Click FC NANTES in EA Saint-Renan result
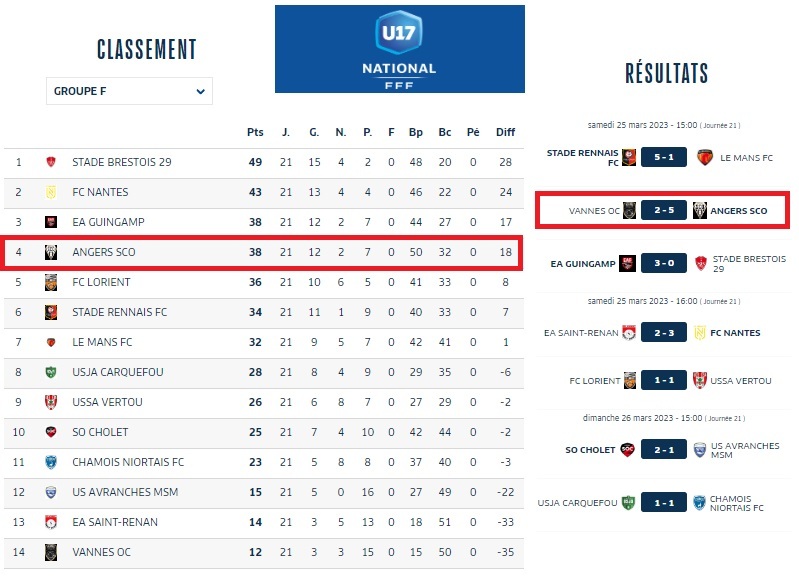Screen dimensions: 799x578 tap(735, 333)
